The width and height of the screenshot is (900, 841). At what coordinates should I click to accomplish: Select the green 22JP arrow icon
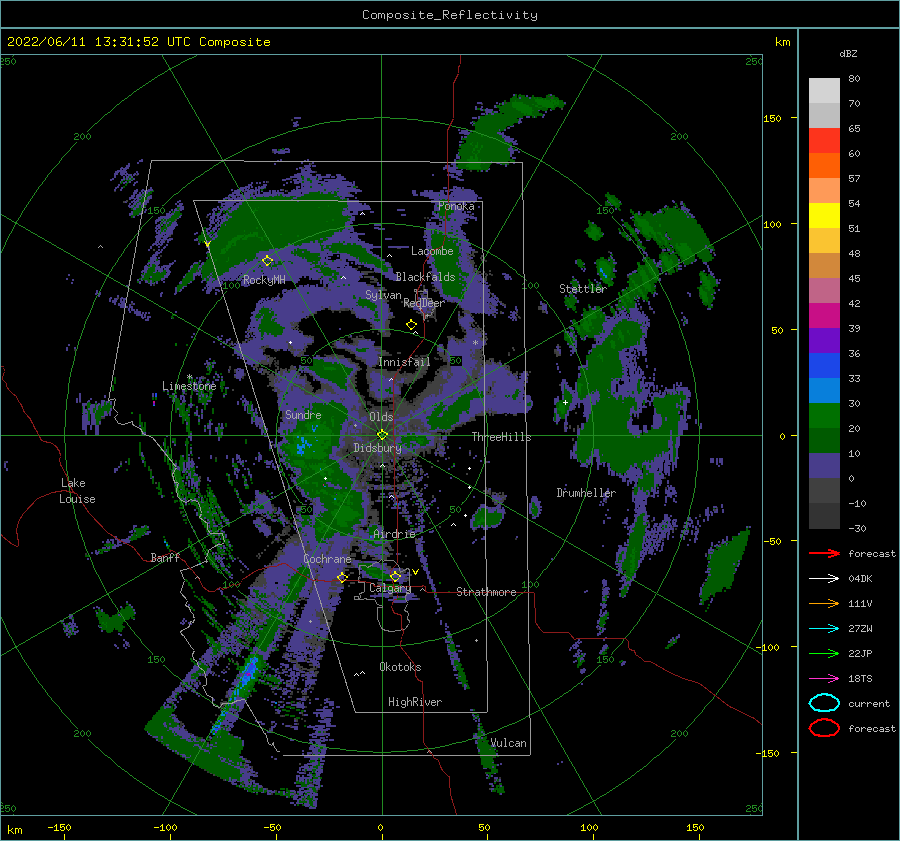824,653
